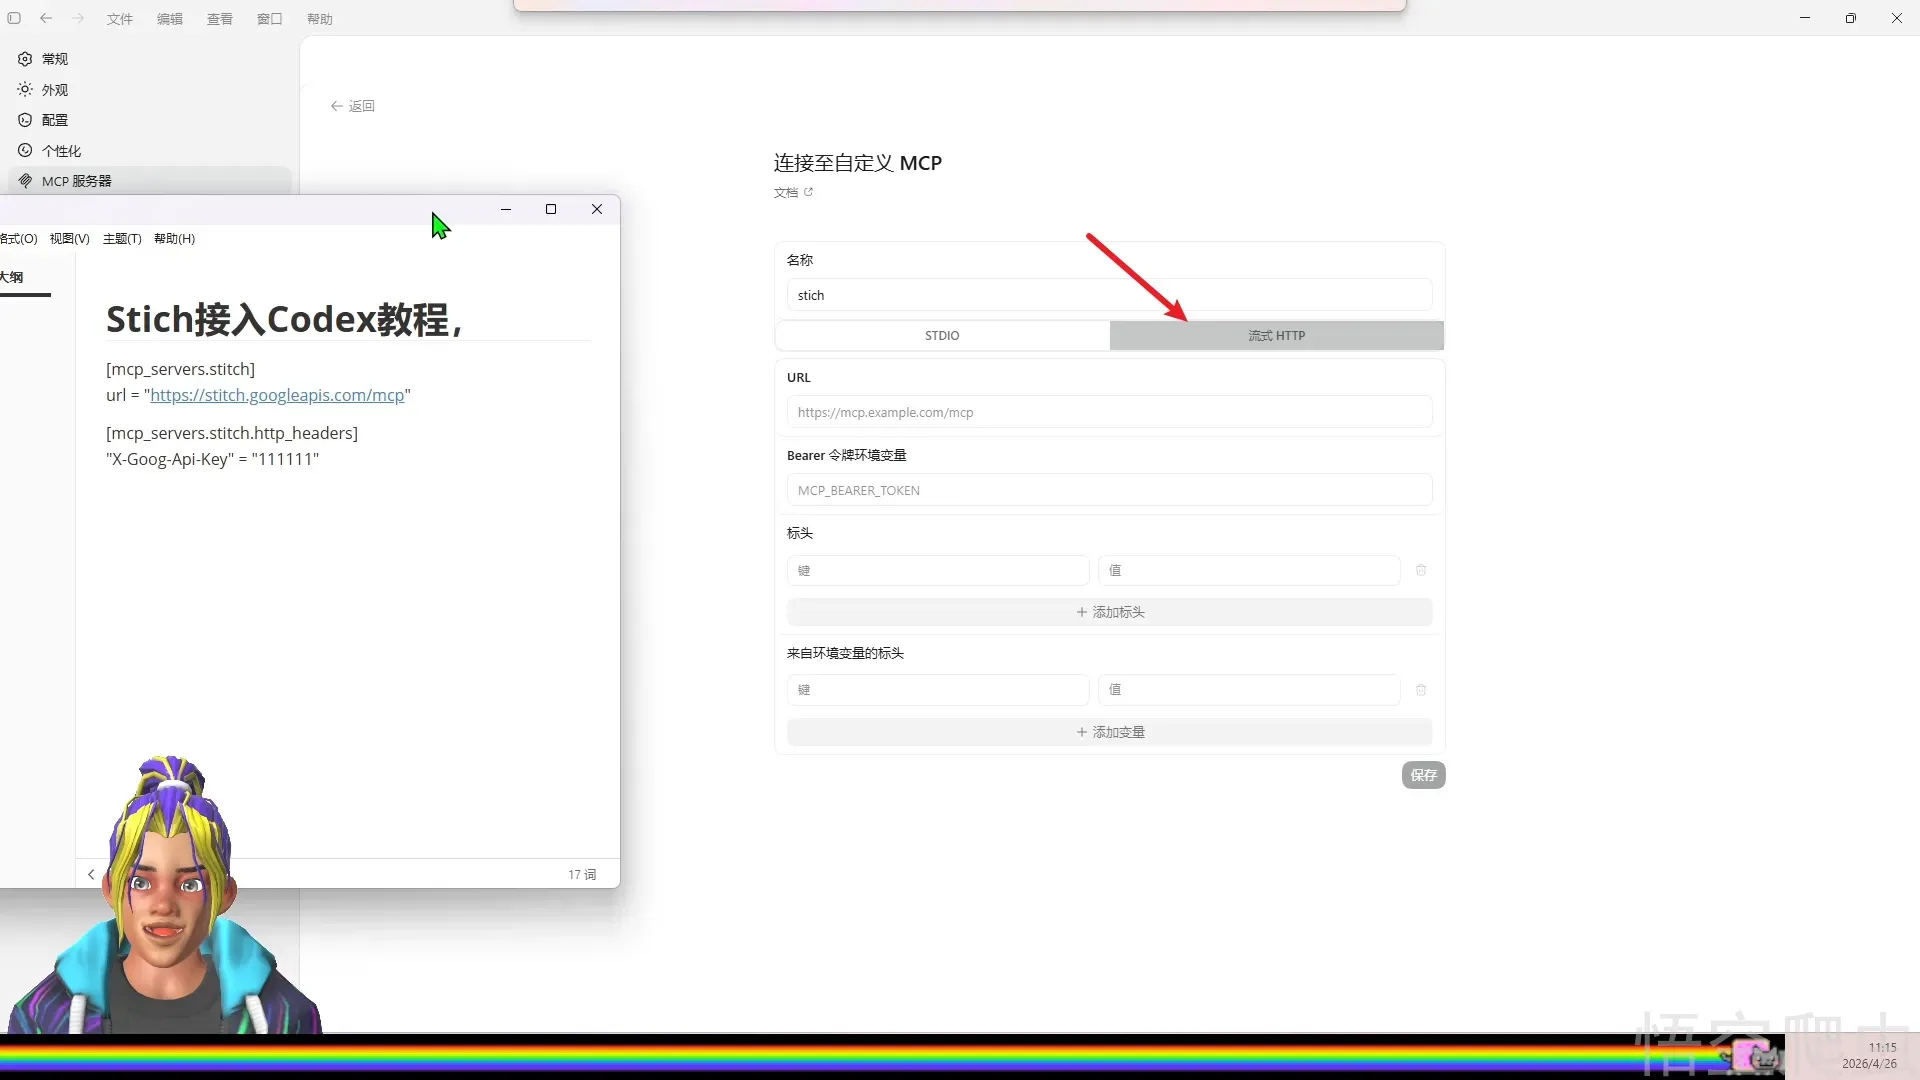Delete the environment variable header row
This screenshot has height=1080, width=1920.
pos(1421,690)
